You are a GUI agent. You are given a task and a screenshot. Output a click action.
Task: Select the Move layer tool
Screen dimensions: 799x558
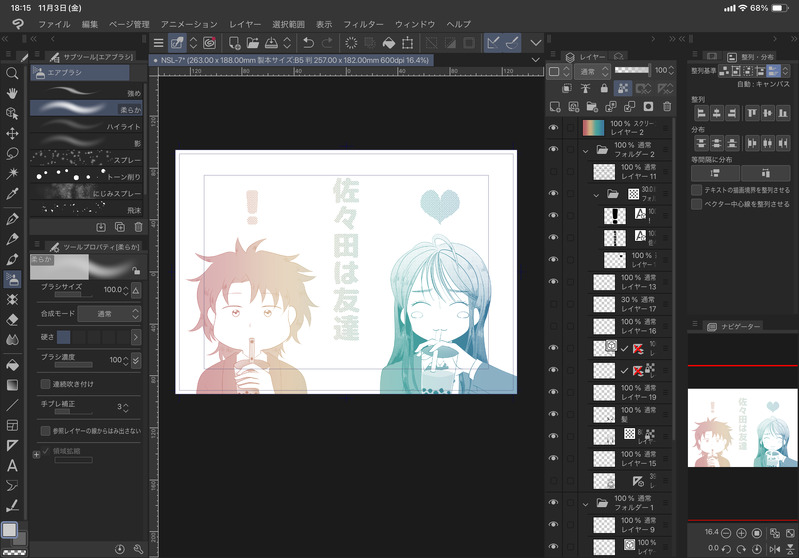point(12,134)
